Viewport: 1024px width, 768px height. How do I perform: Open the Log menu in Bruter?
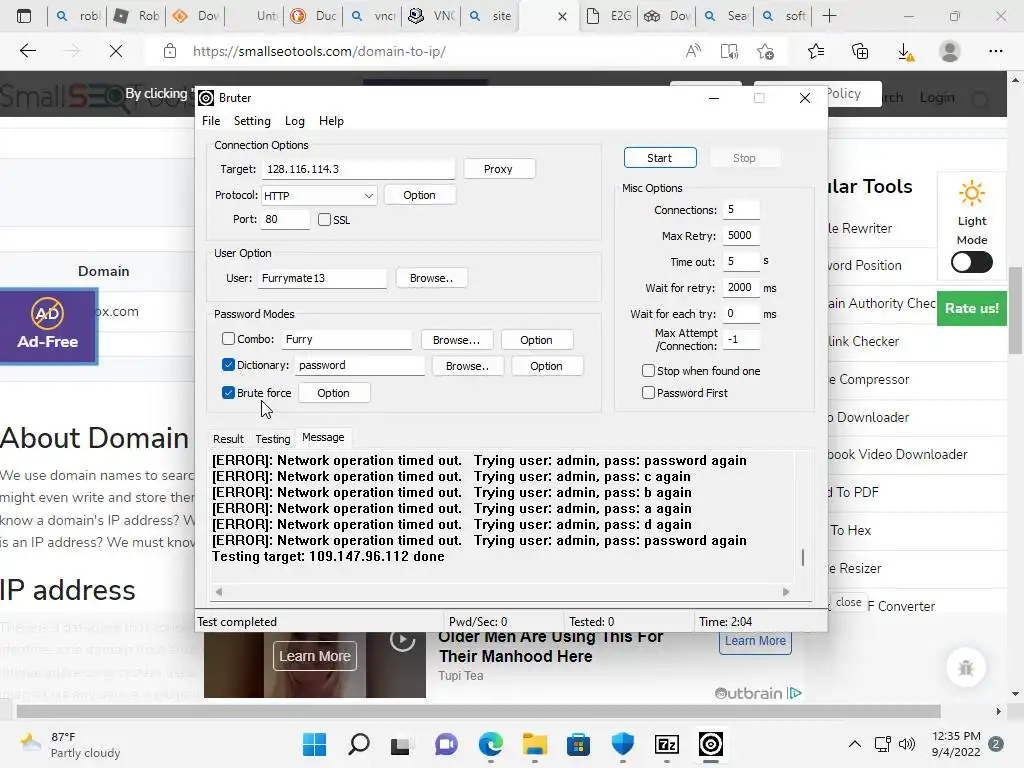click(295, 121)
